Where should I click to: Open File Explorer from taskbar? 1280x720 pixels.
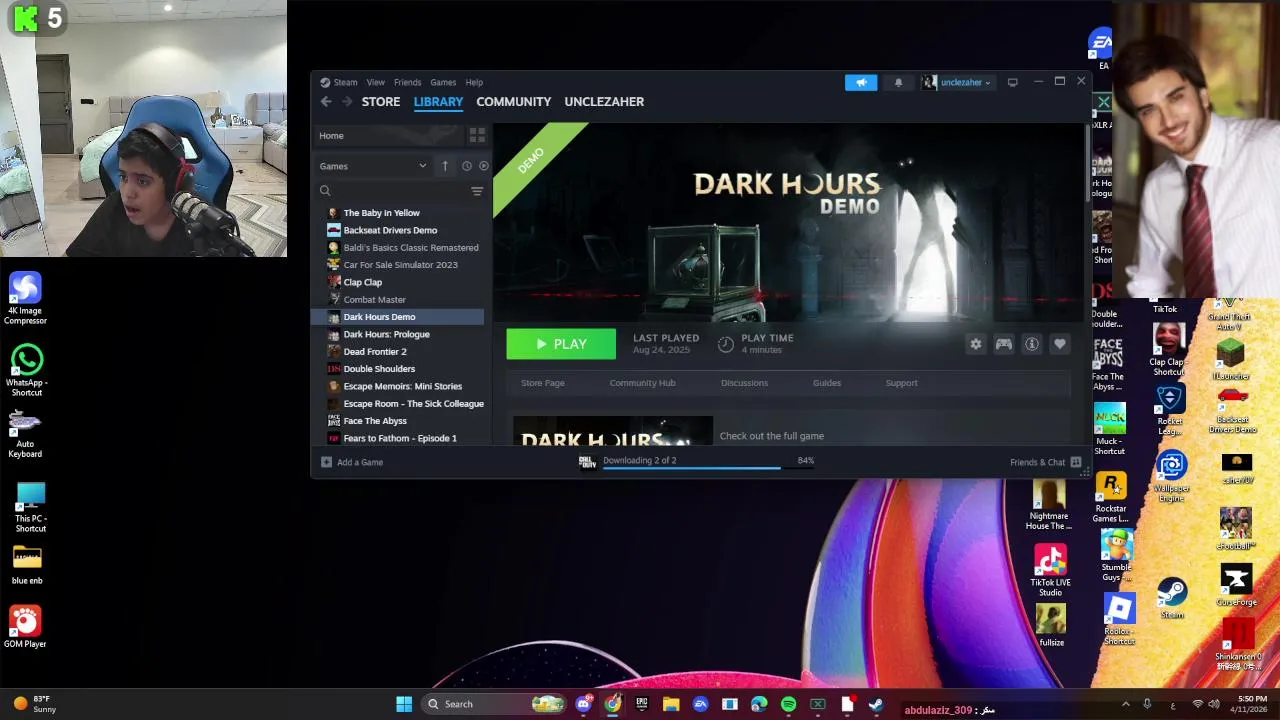[671, 704]
